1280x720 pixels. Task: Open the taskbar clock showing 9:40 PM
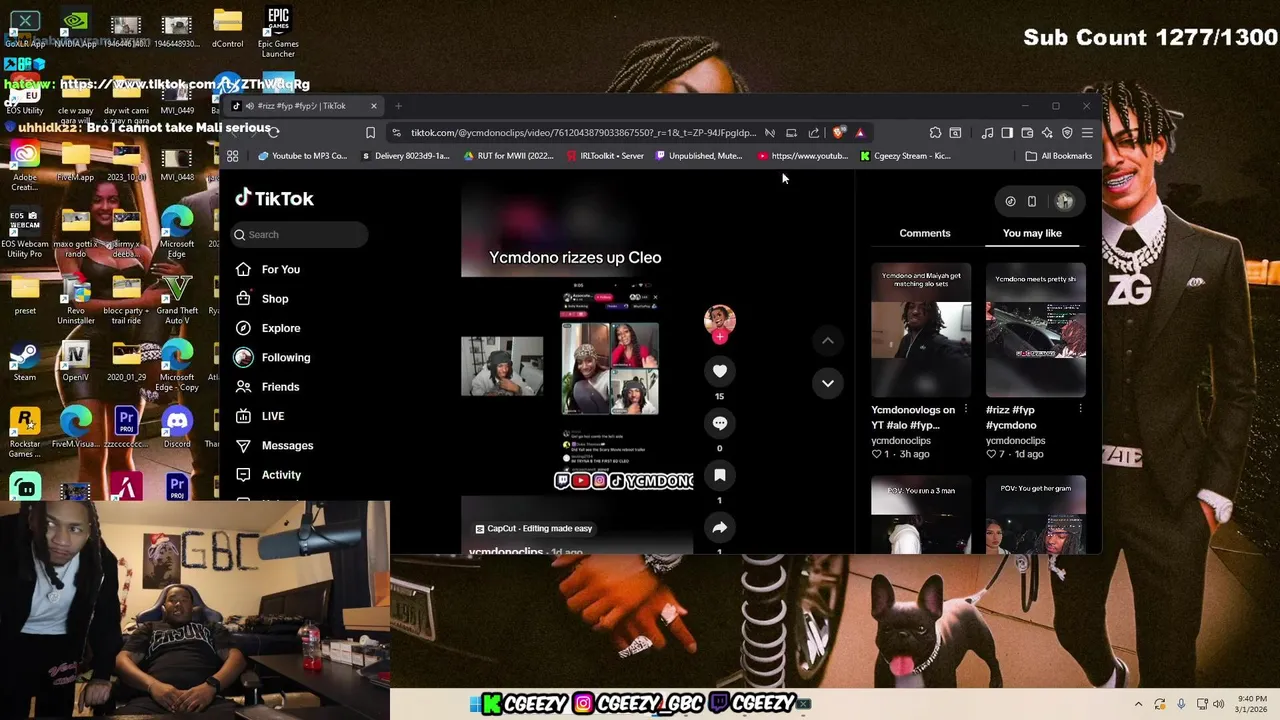click(x=1253, y=704)
